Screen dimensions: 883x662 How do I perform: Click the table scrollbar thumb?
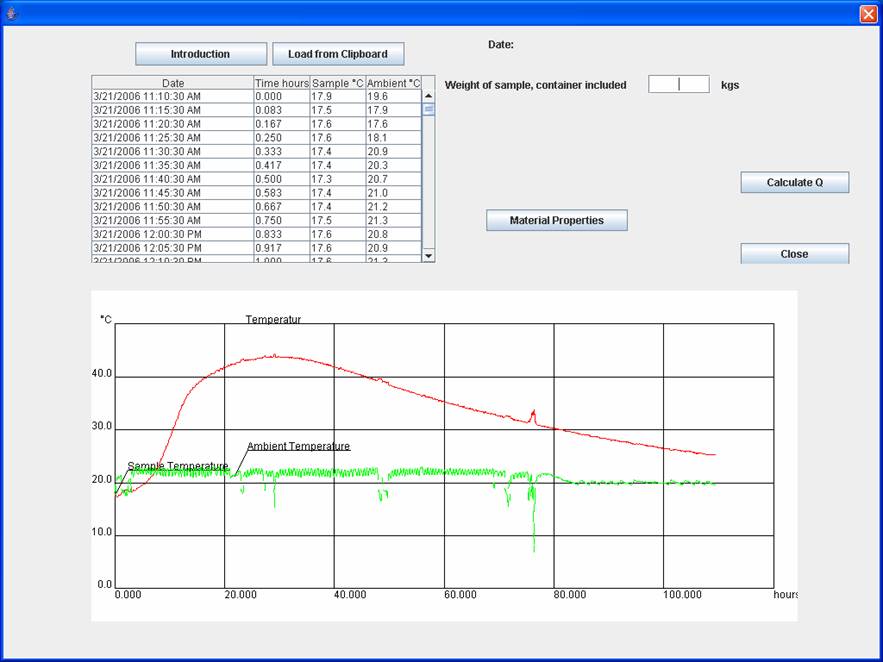click(429, 109)
